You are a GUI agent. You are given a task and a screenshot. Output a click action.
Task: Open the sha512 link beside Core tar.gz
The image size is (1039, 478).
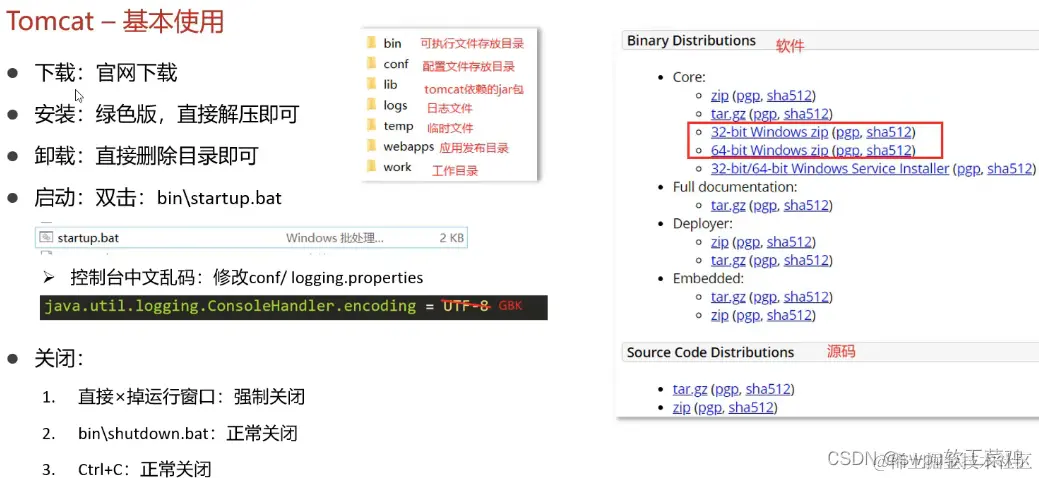coord(806,113)
